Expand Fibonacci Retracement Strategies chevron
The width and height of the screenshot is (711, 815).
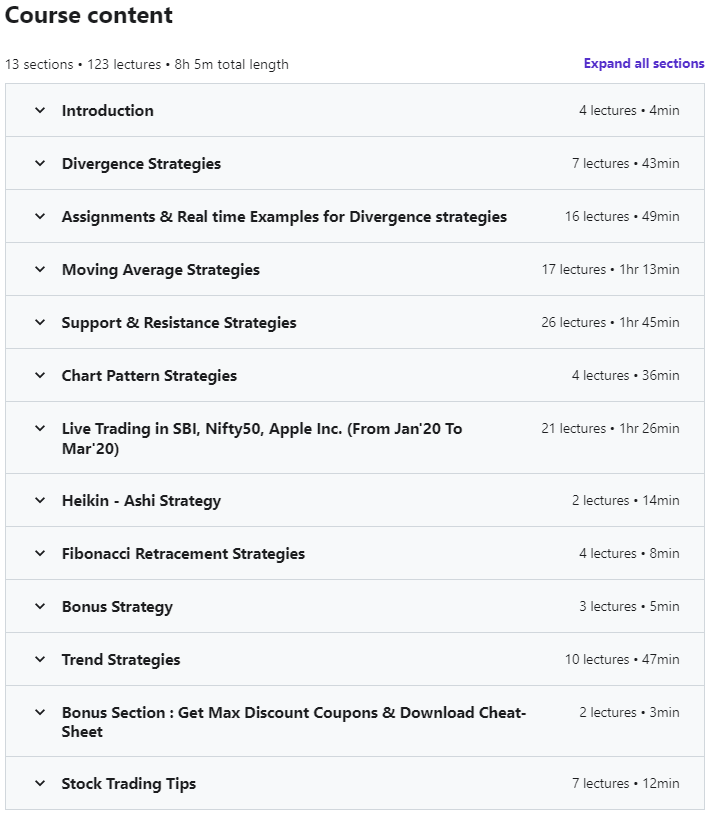40,554
